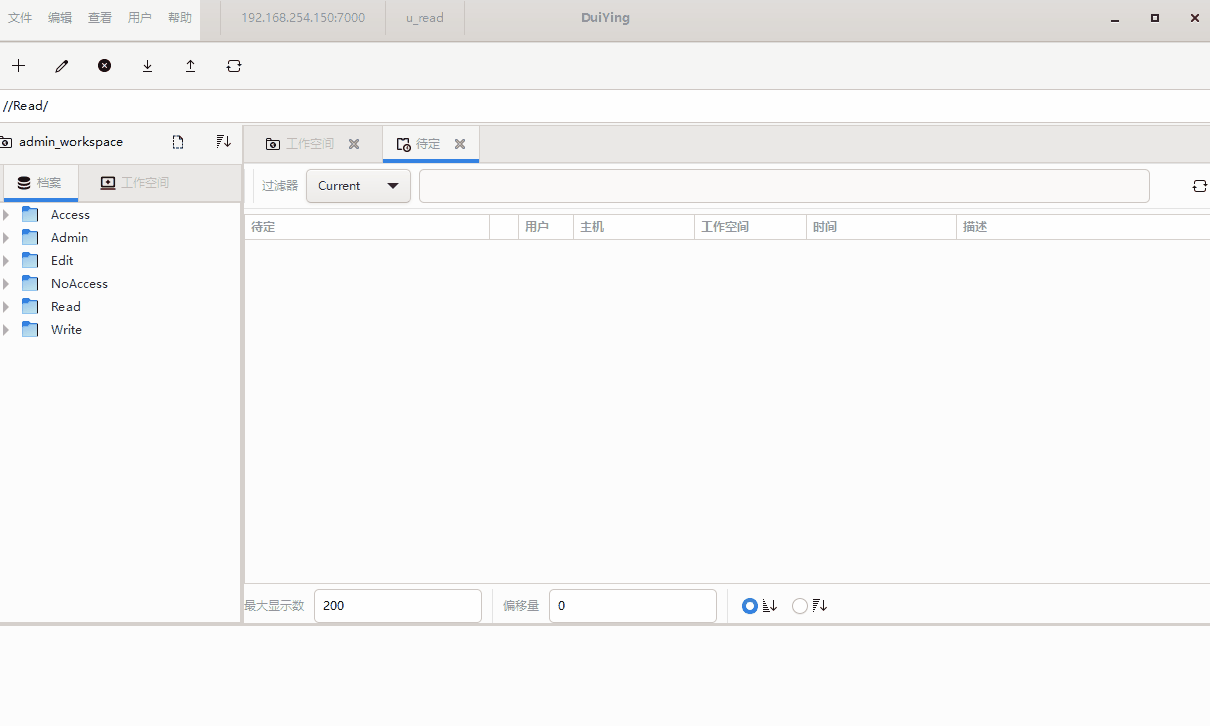The image size is (1210, 726).
Task: Click the download arrow toolbar icon
Action: point(147,66)
